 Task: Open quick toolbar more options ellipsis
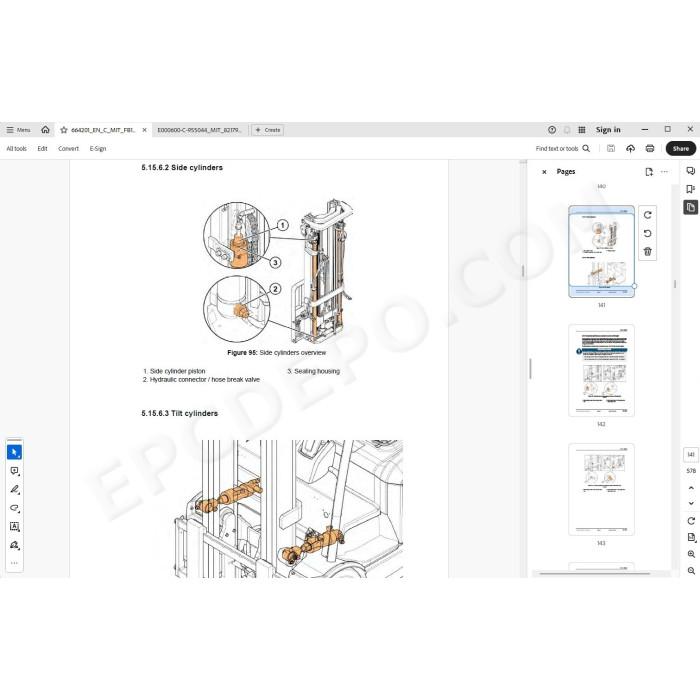click(x=14, y=563)
